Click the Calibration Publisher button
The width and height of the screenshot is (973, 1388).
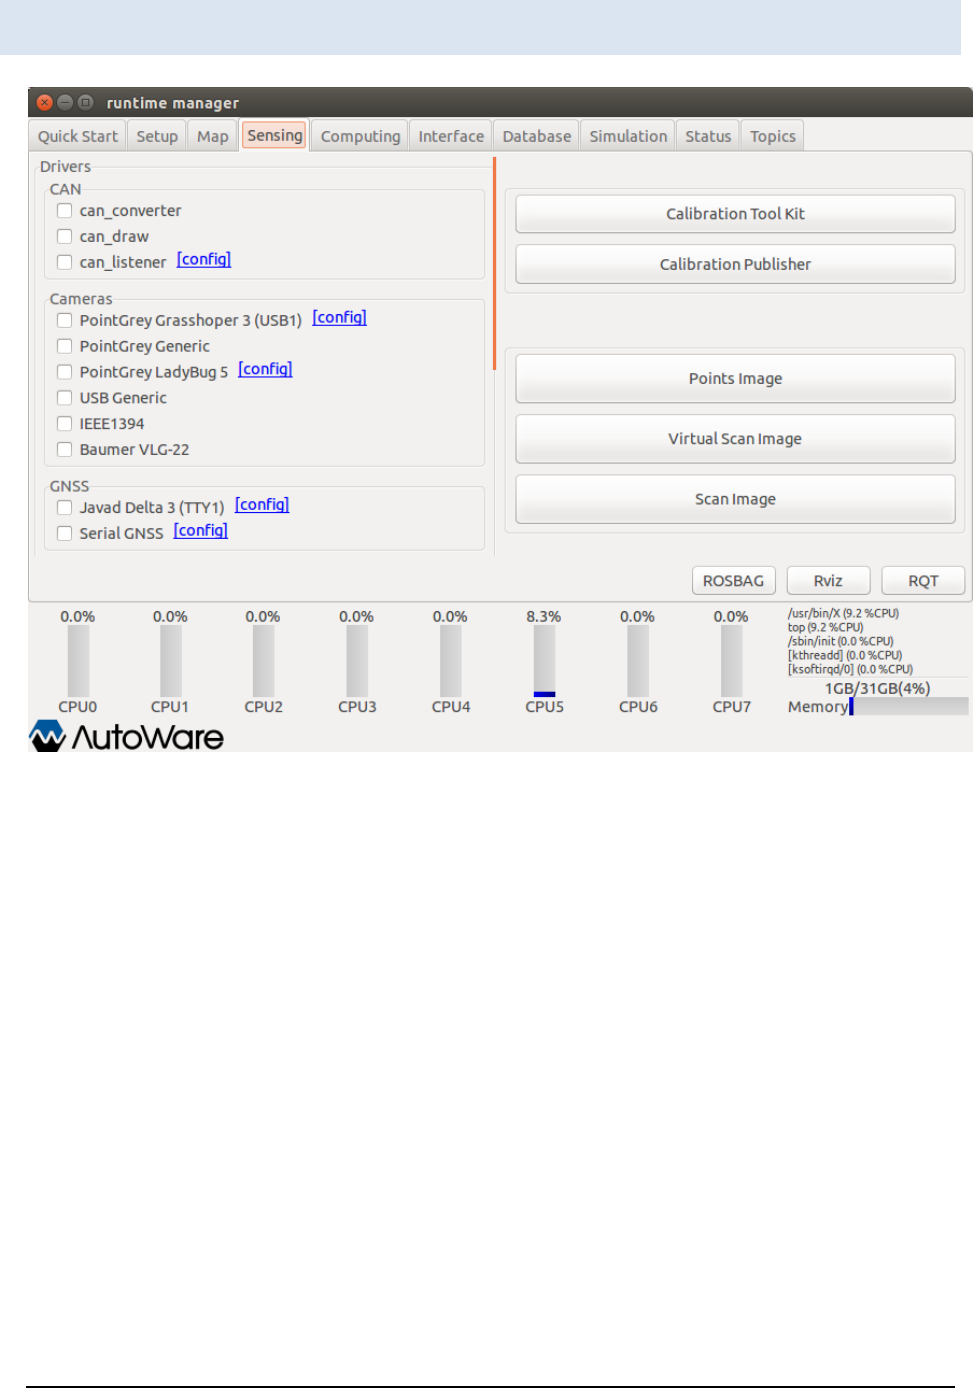pos(735,265)
